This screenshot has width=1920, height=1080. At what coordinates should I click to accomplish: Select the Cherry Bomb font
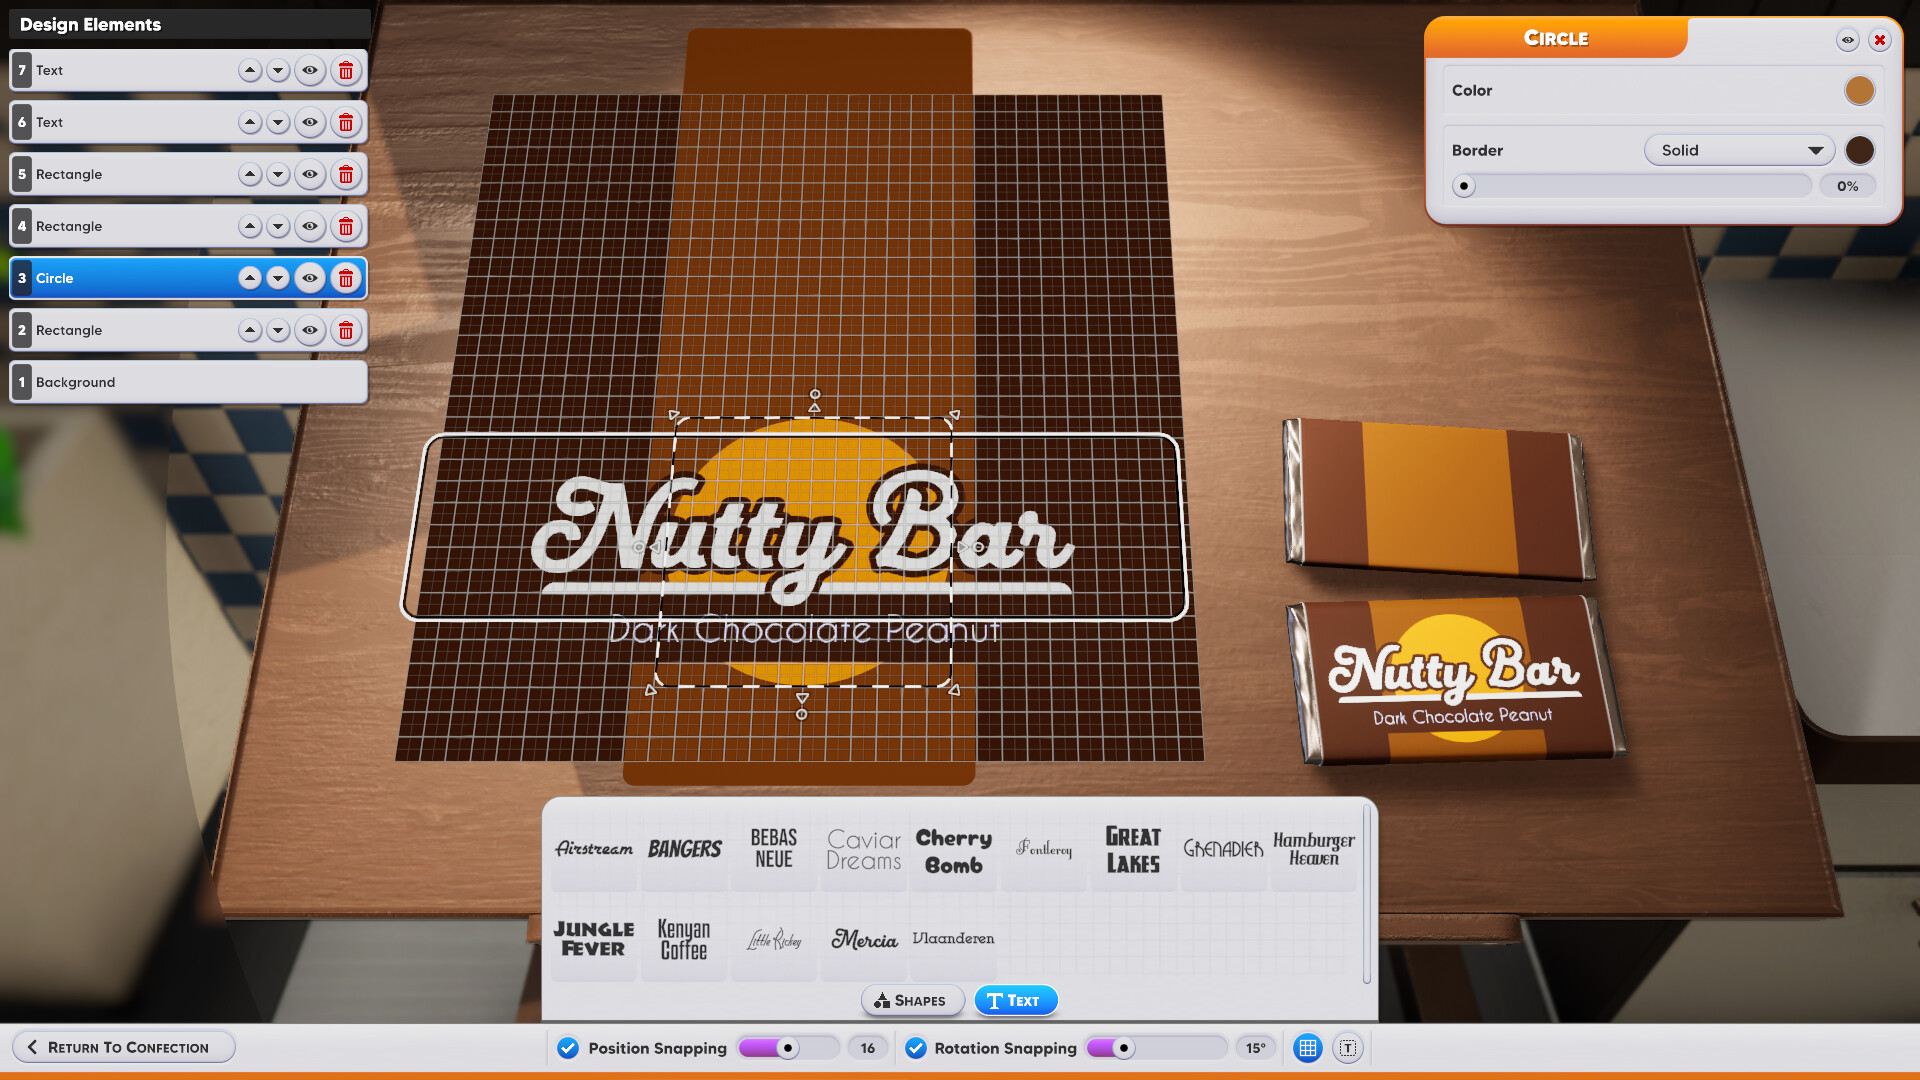(x=953, y=852)
